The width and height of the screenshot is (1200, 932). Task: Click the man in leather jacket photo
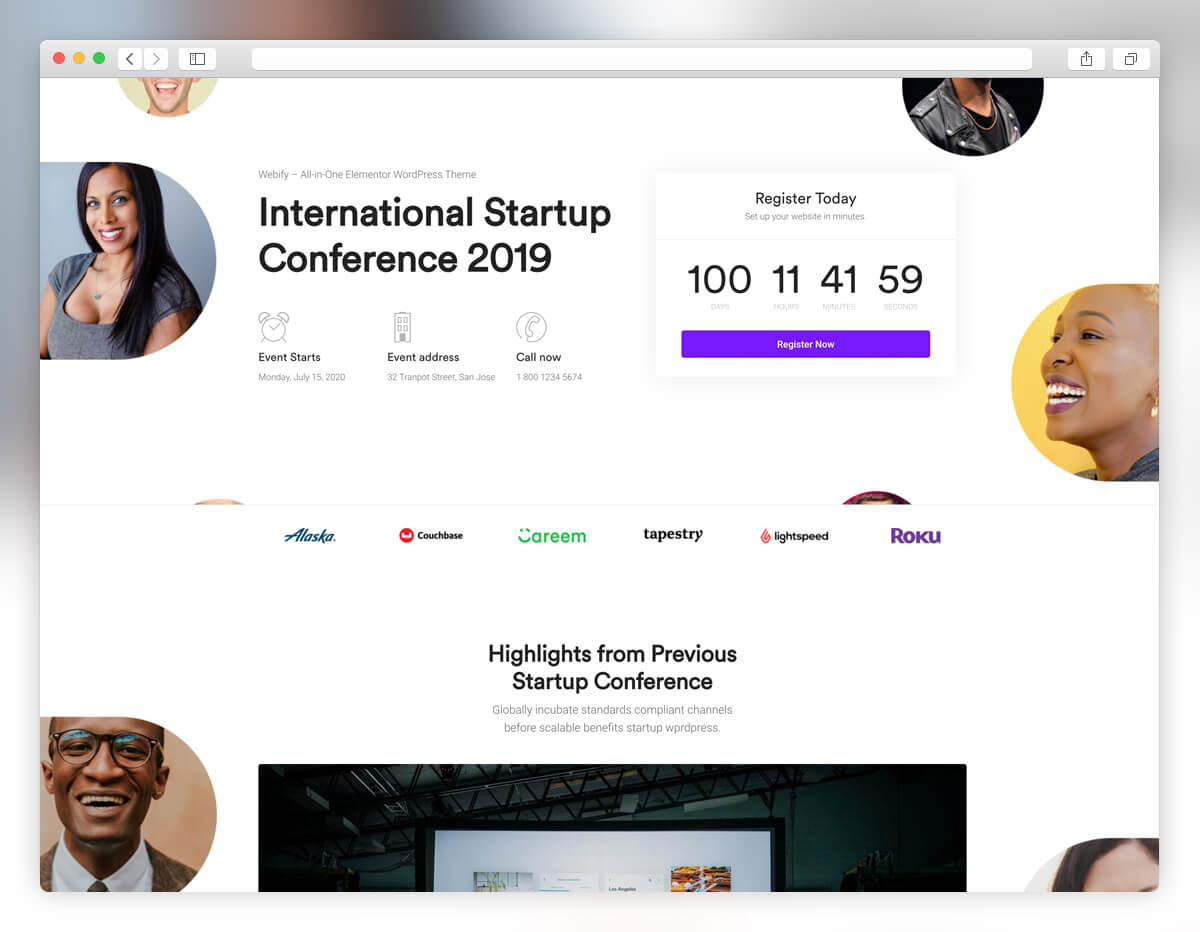[x=973, y=116]
